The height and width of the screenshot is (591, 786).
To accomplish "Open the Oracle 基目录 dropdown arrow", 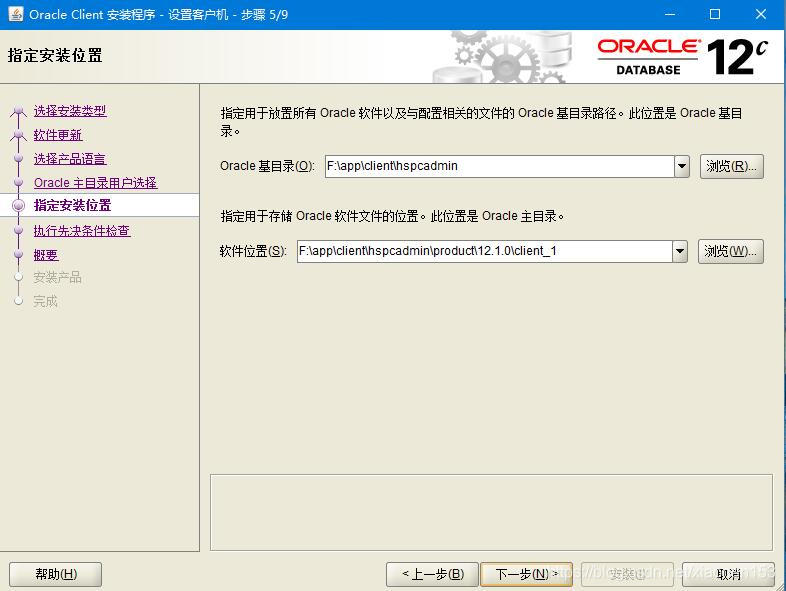I will 682,166.
